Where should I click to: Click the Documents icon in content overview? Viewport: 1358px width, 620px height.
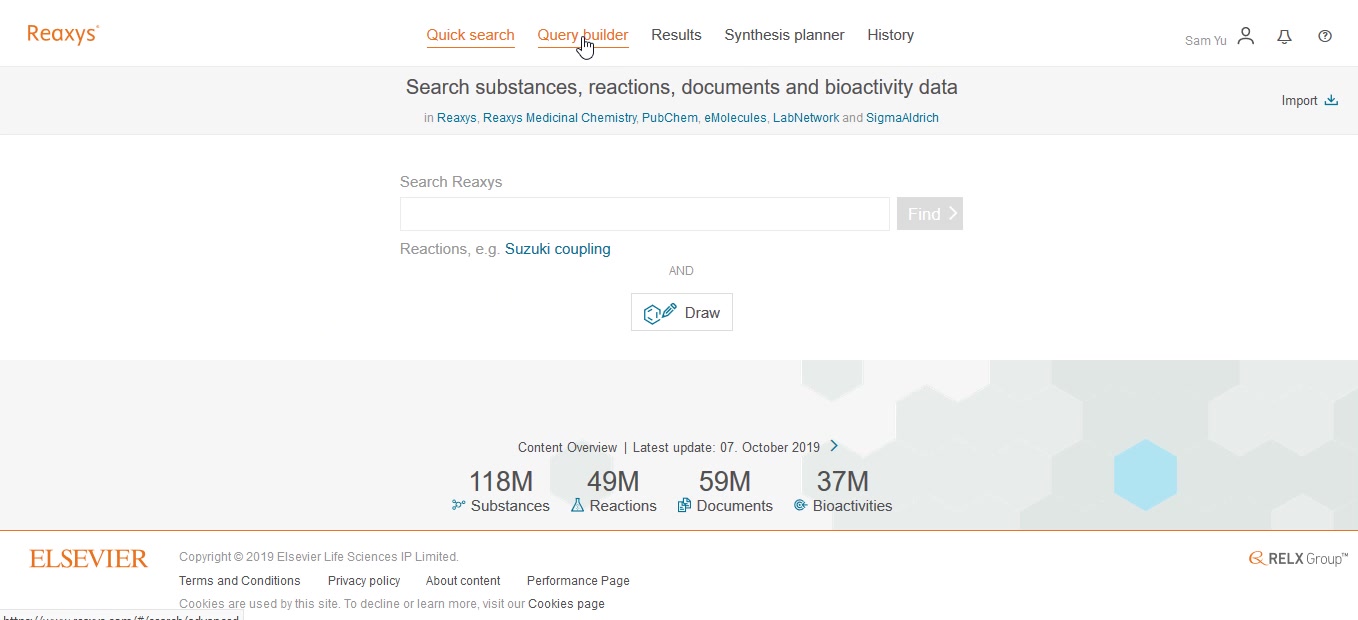(x=684, y=506)
